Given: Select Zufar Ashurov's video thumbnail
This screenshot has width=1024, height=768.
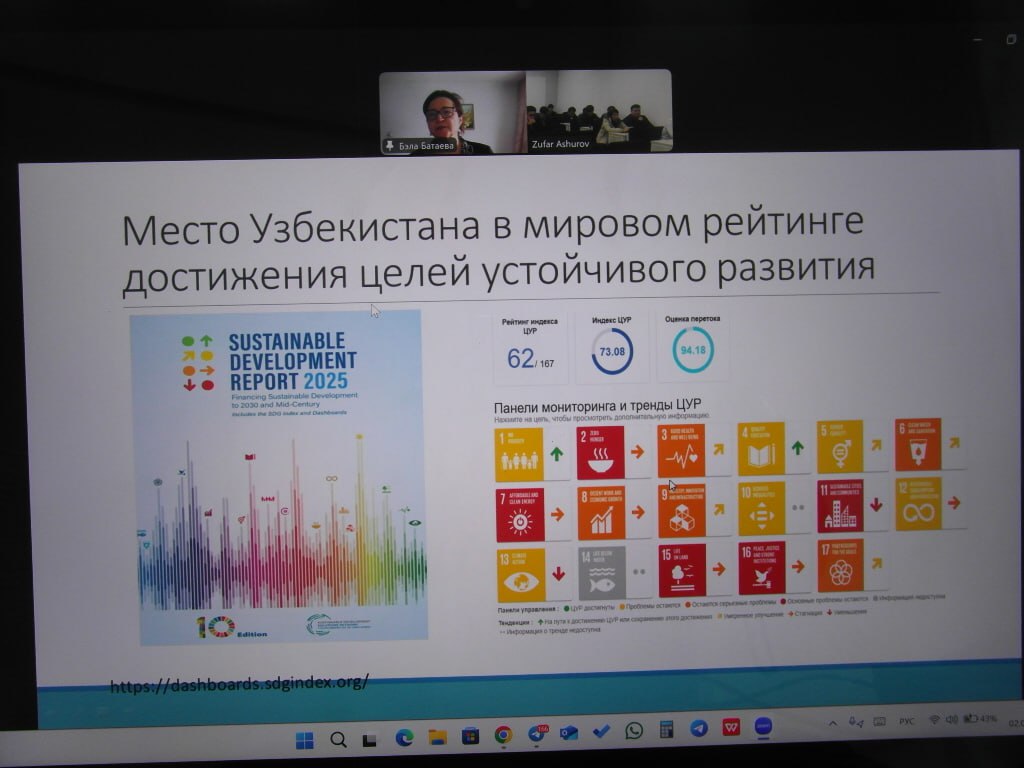Looking at the screenshot, I should (599, 112).
